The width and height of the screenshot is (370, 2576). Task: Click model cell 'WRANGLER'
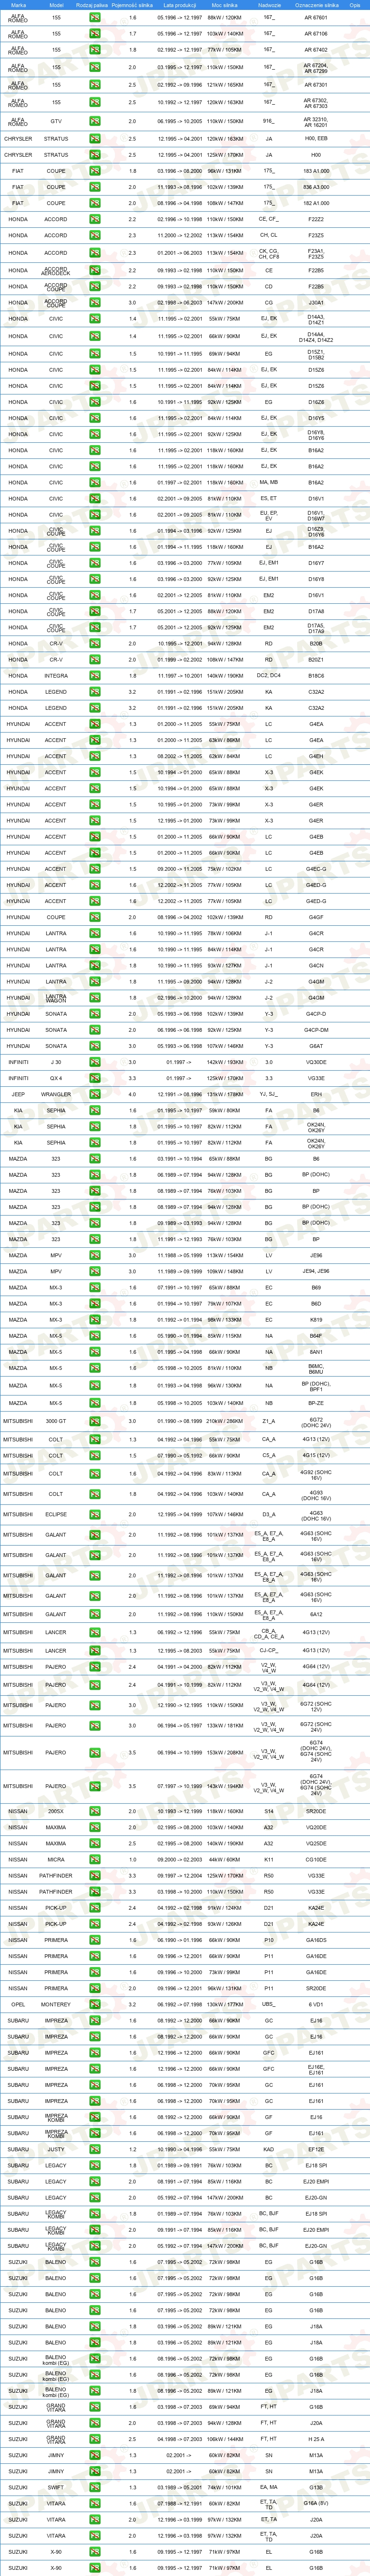pyautogui.click(x=56, y=1094)
